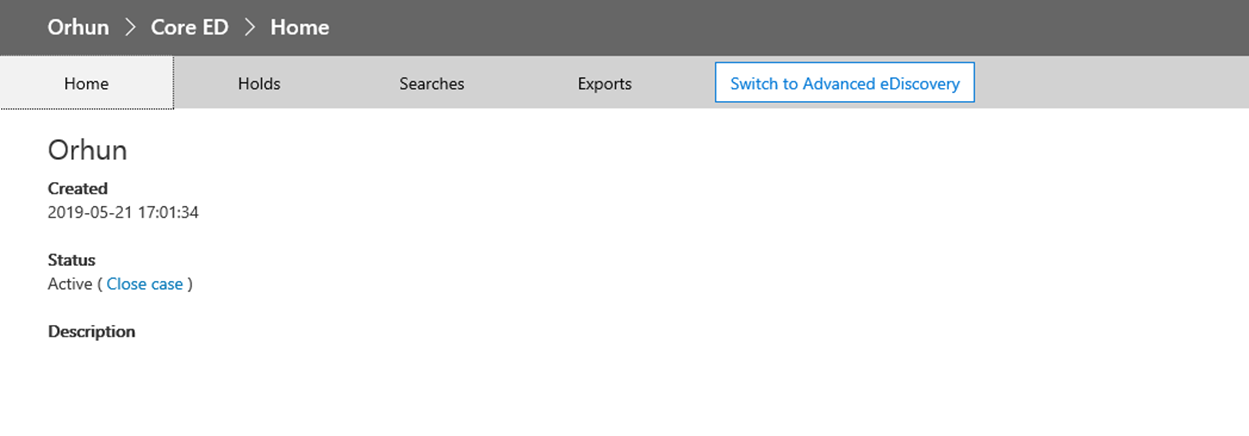Click the dark header bar's empty area
Screen dimensions: 1249x436
click(x=790, y=28)
